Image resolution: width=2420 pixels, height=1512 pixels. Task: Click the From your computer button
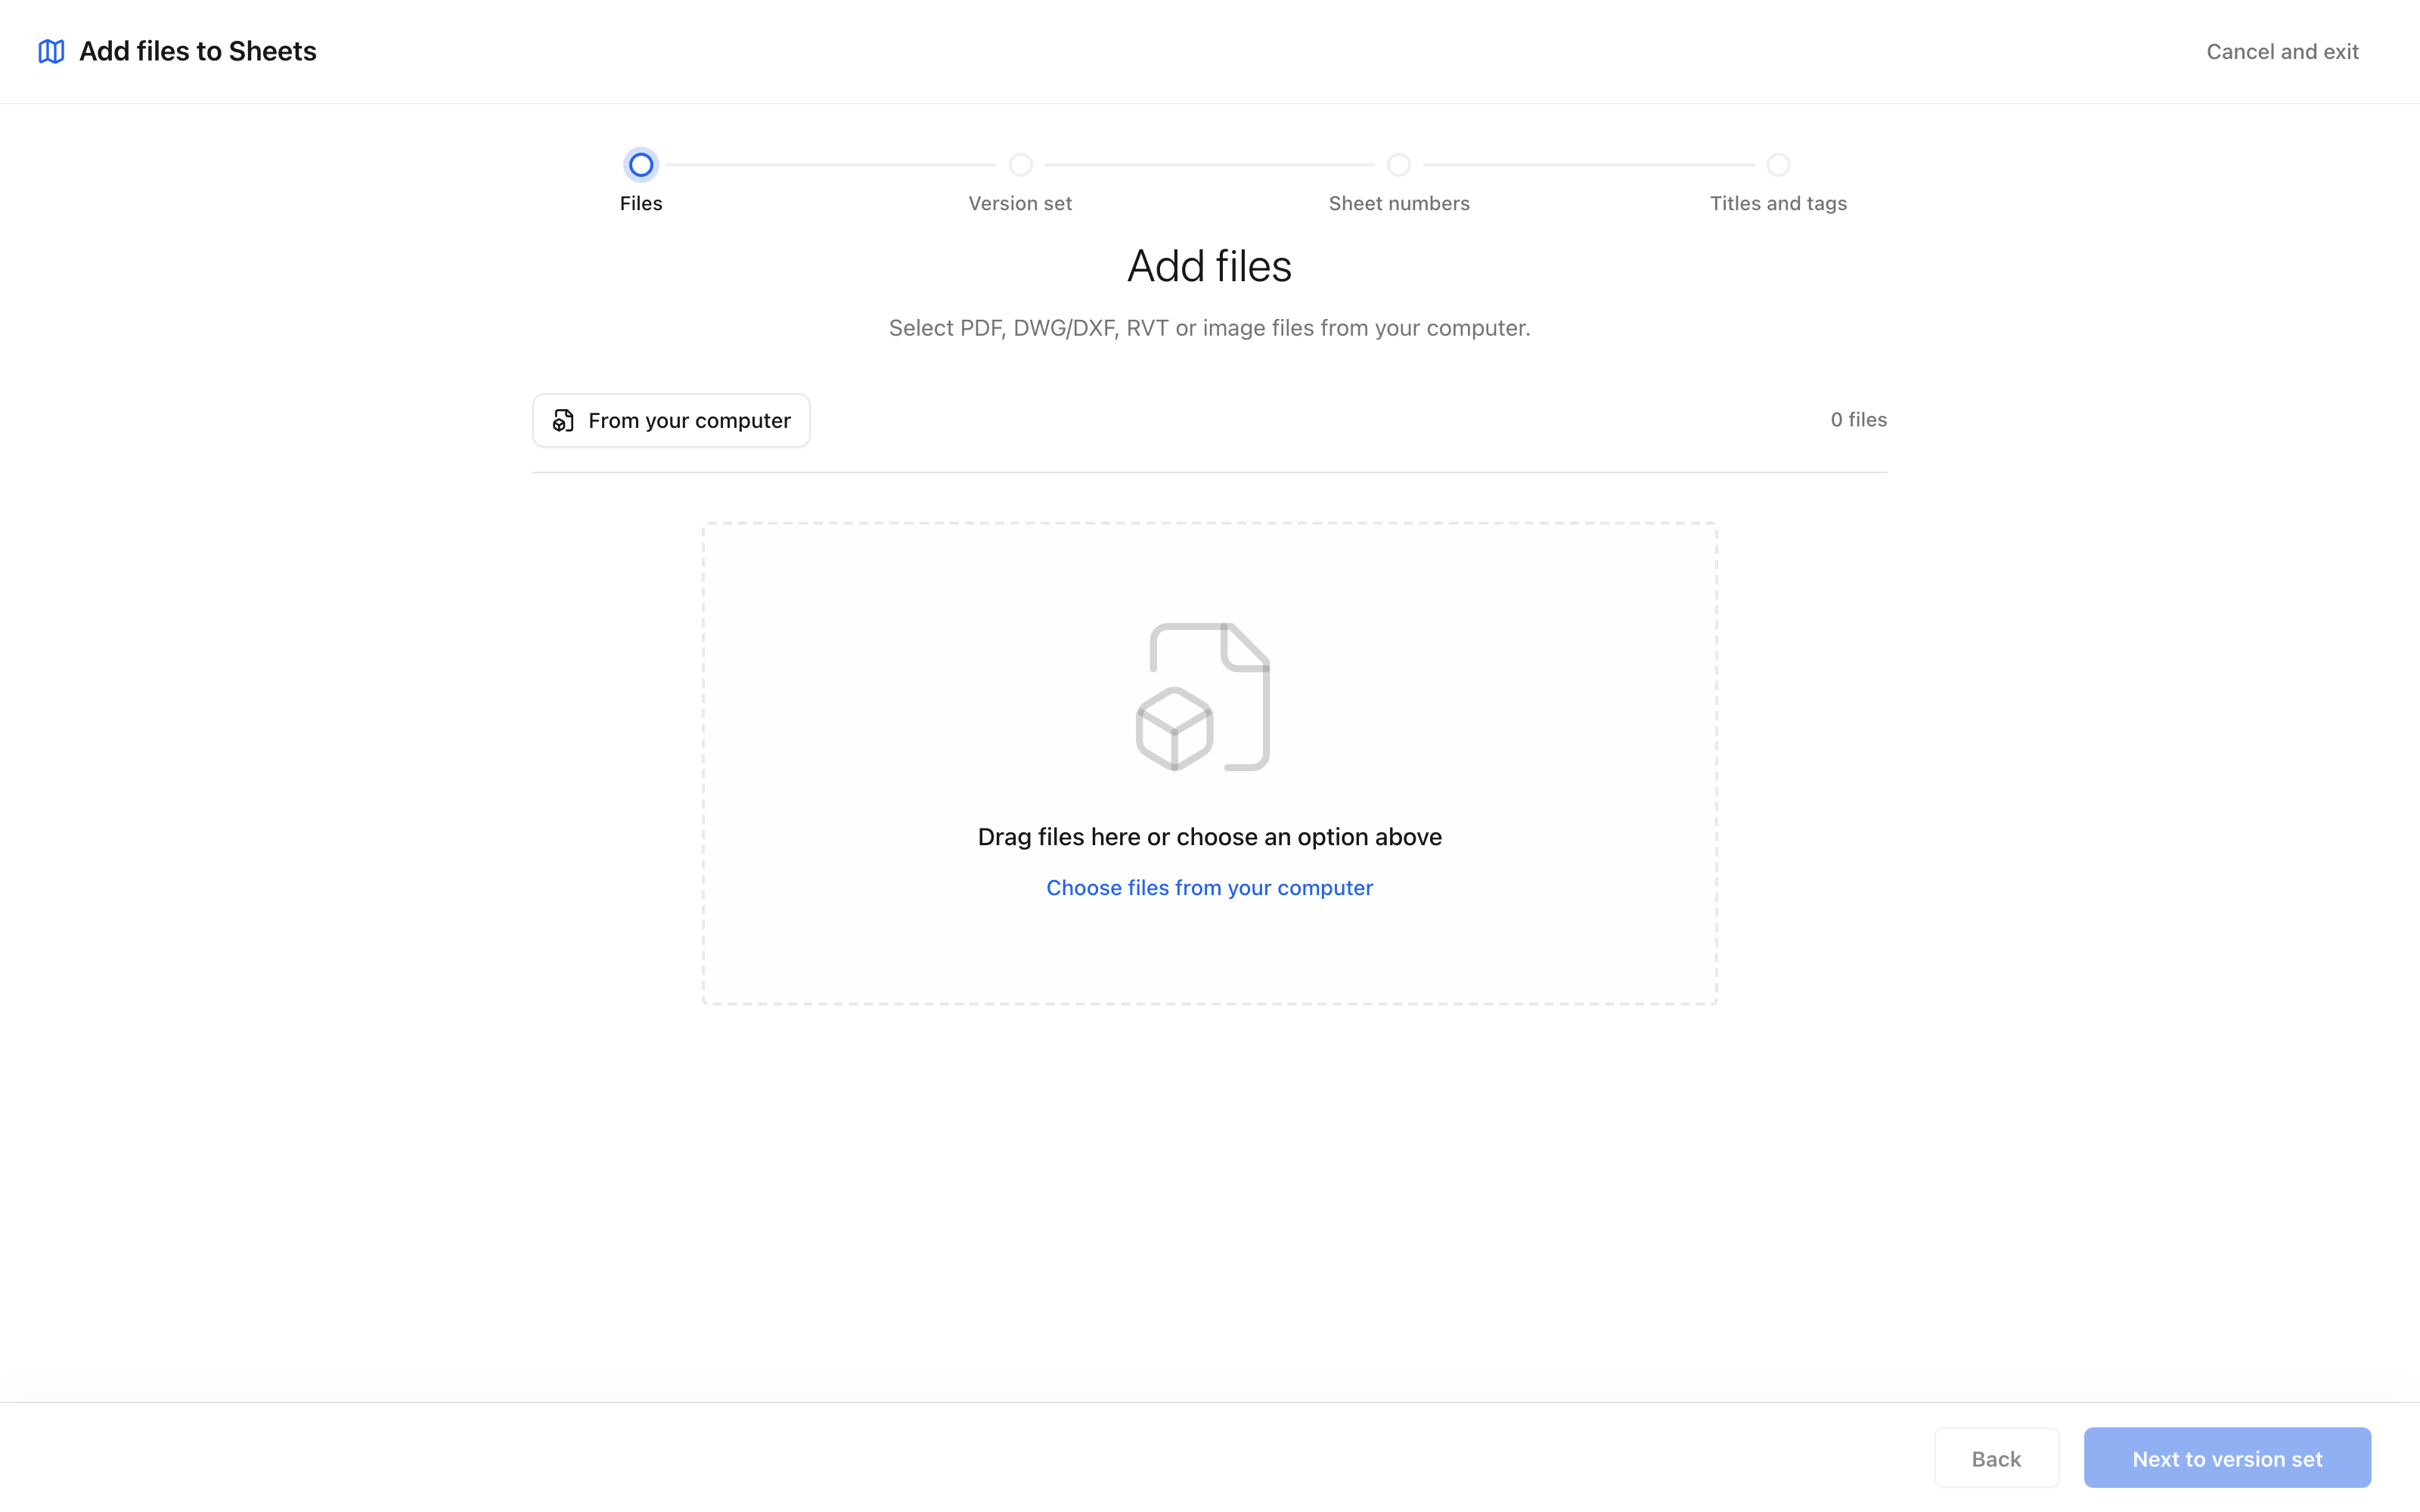[671, 420]
